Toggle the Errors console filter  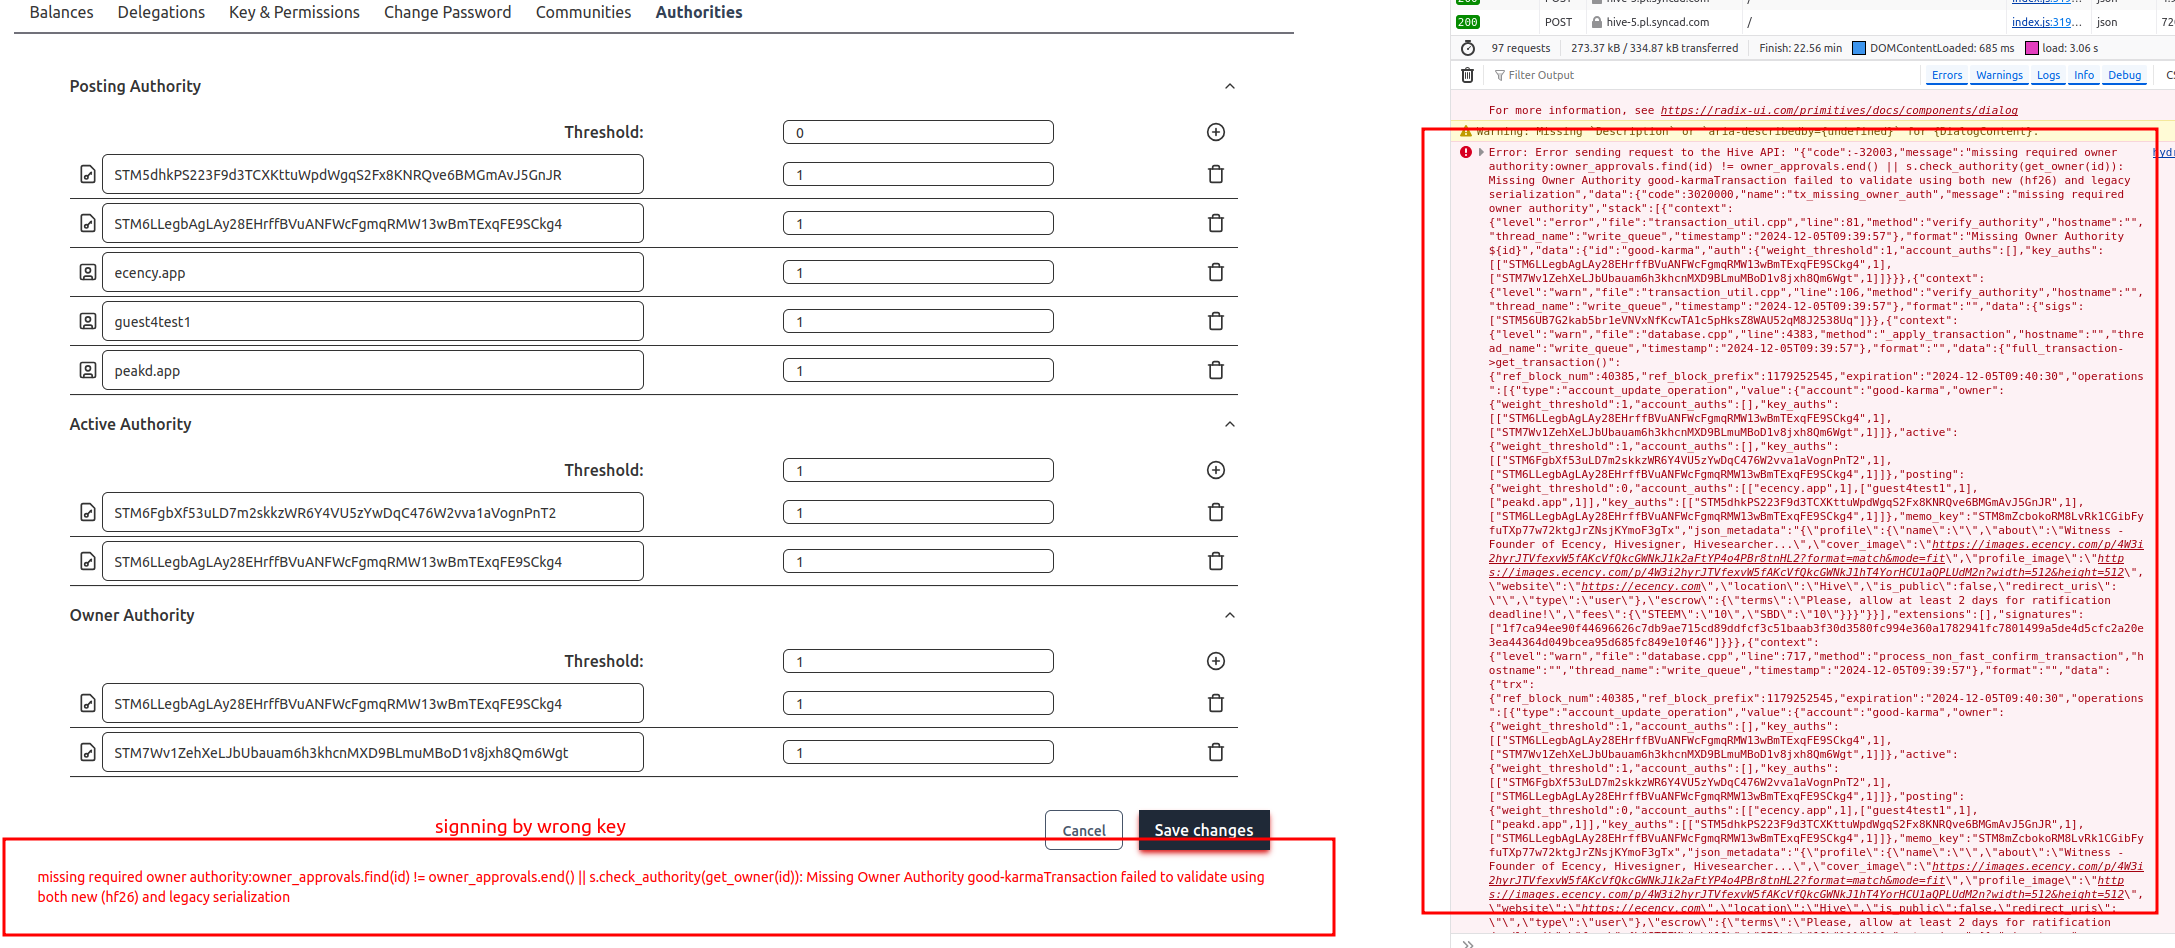1946,75
